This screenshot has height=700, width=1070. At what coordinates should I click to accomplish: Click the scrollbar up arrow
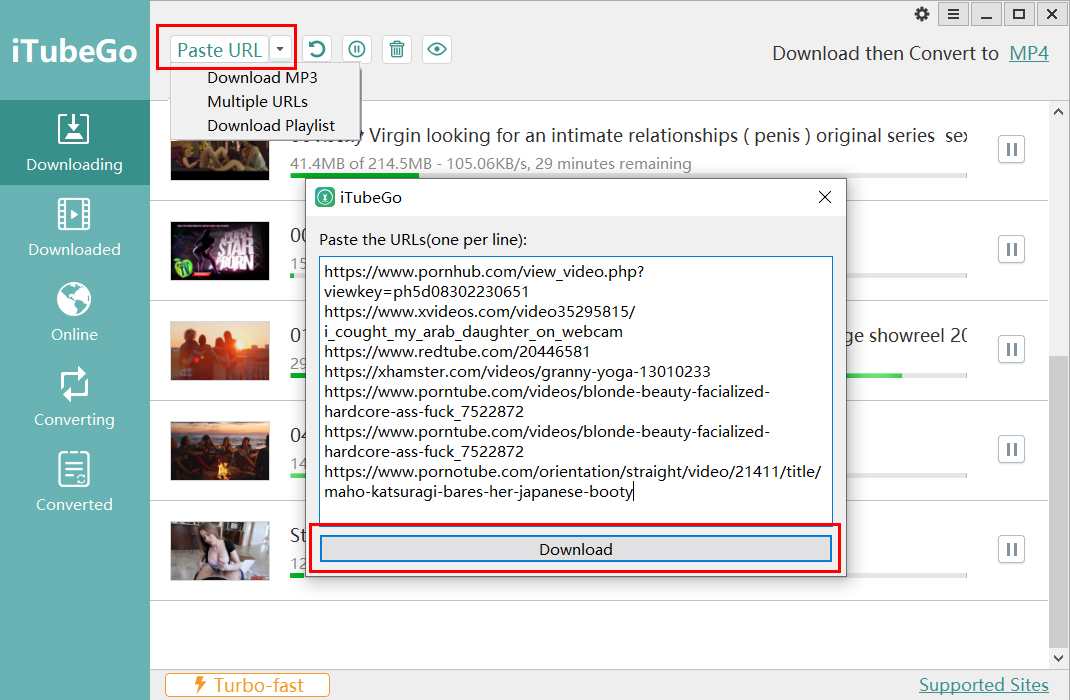[1058, 112]
